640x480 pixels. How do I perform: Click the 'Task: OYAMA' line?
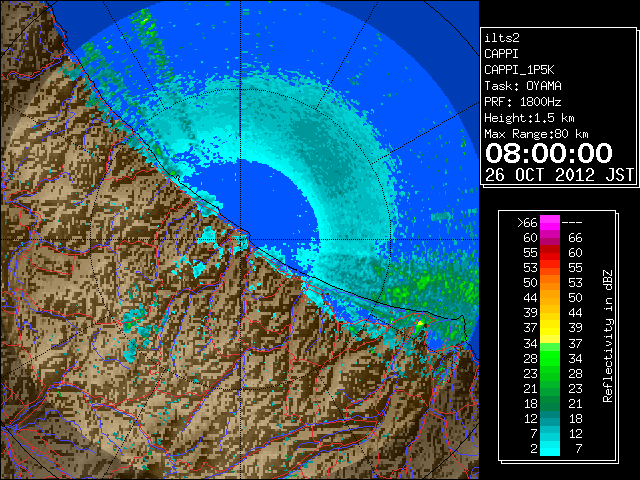click(x=523, y=86)
